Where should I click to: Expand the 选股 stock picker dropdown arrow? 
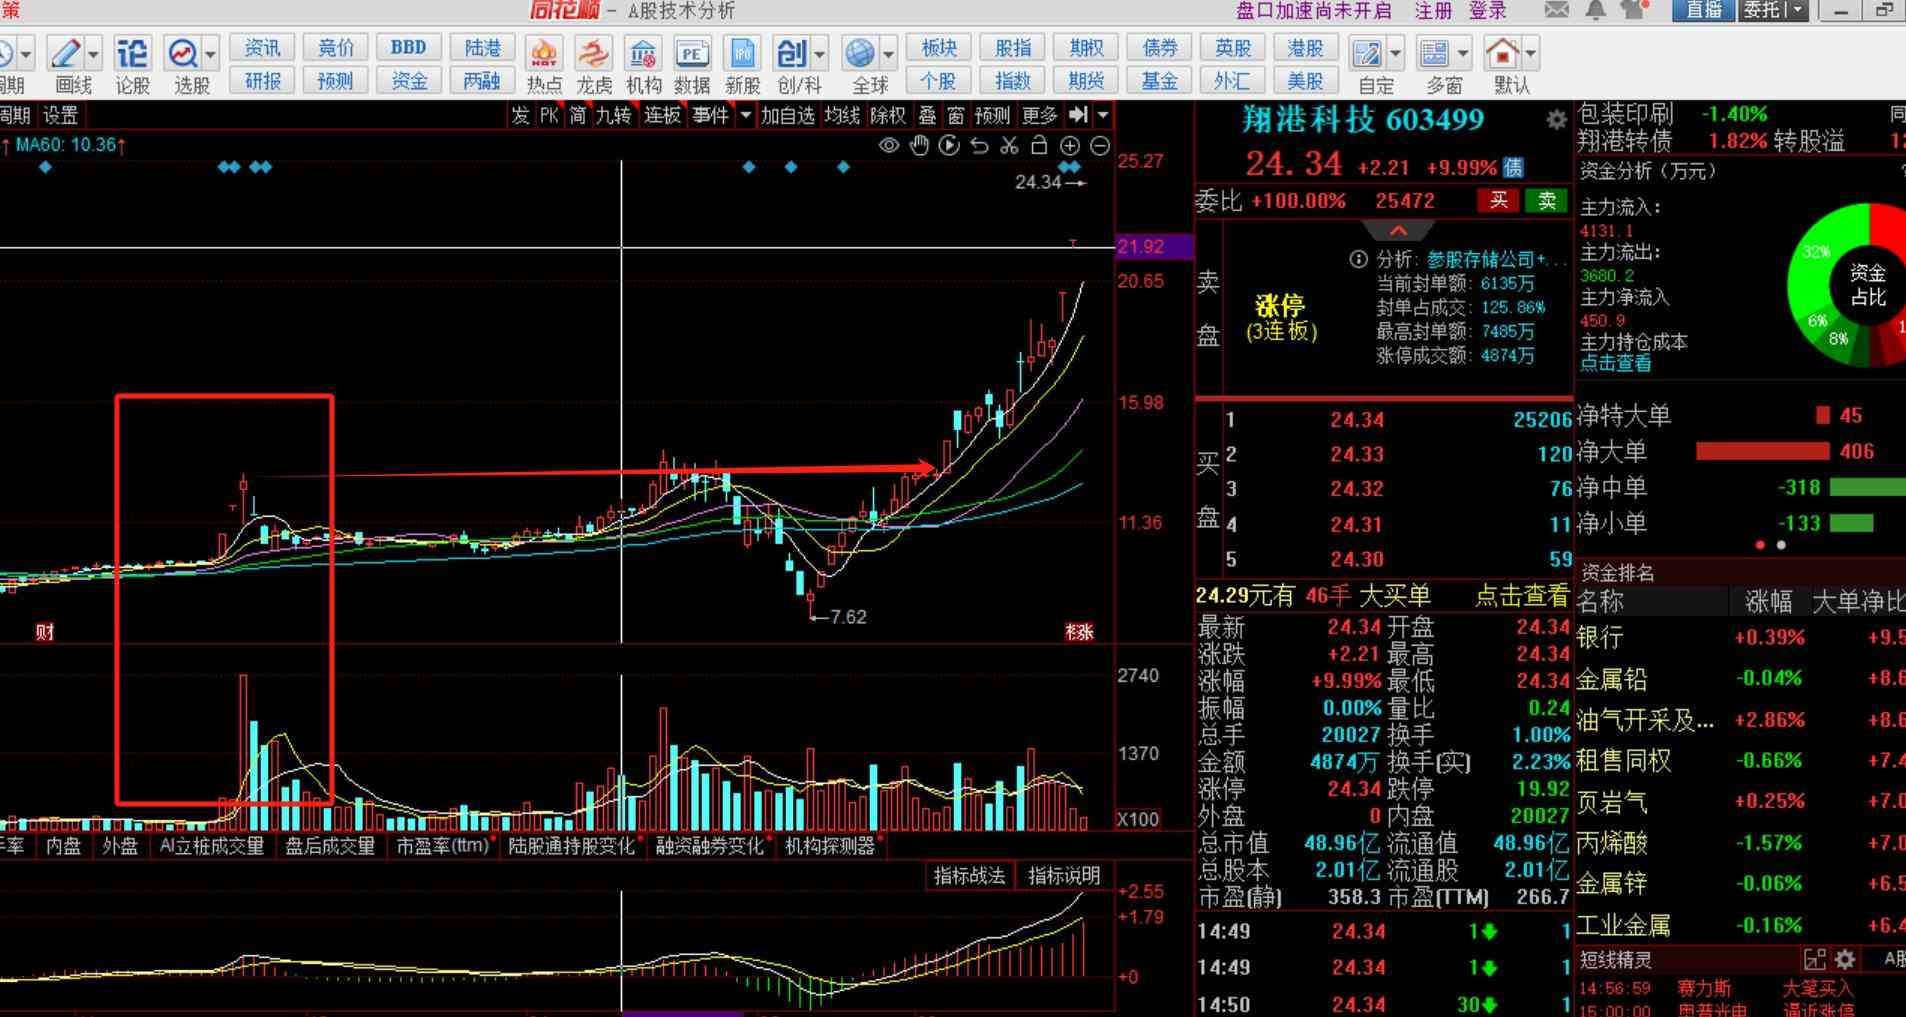click(210, 54)
